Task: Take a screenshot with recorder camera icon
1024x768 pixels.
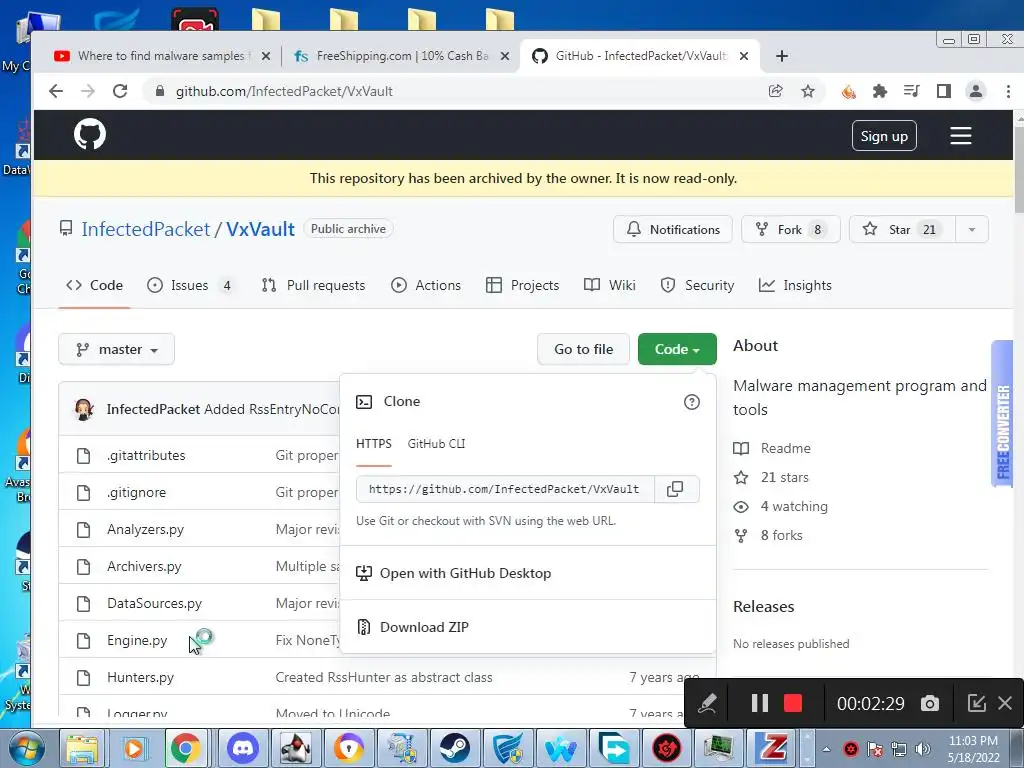Action: point(930,703)
